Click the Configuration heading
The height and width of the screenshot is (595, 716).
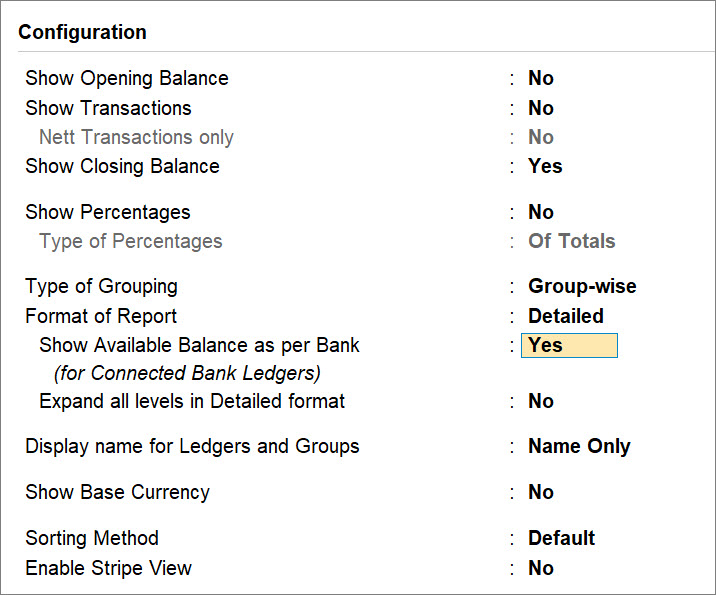[x=82, y=32]
